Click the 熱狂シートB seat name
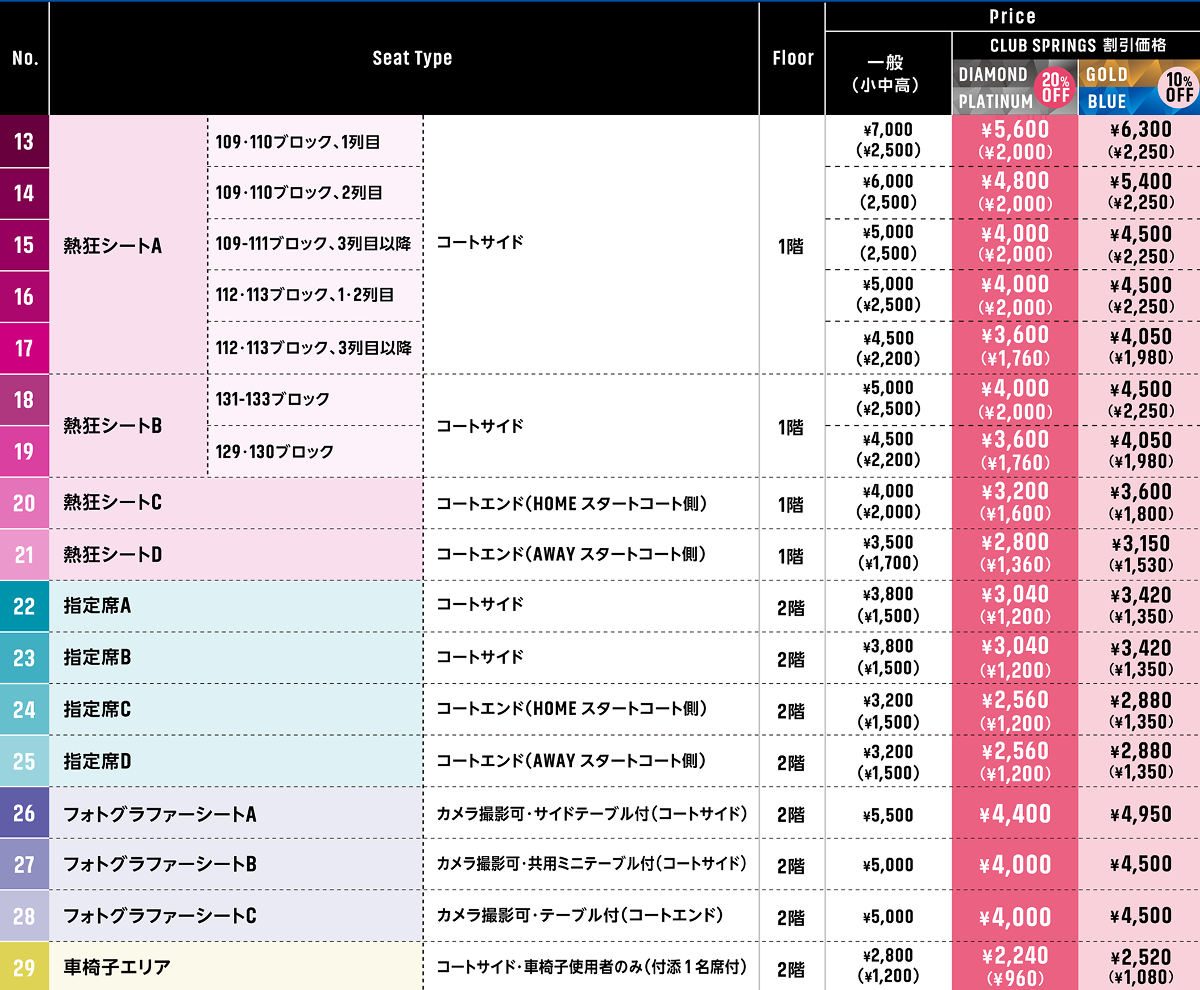The width and height of the screenshot is (1200, 990). click(113, 426)
